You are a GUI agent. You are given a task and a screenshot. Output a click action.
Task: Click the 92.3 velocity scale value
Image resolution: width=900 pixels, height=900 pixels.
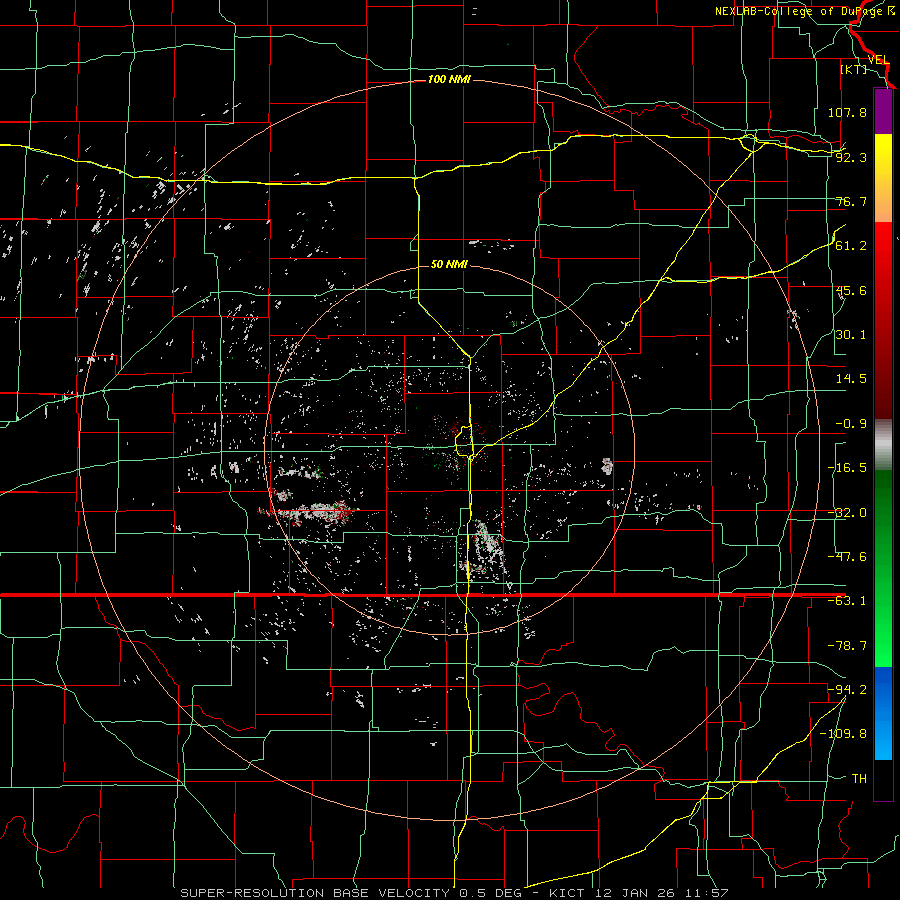(x=851, y=157)
